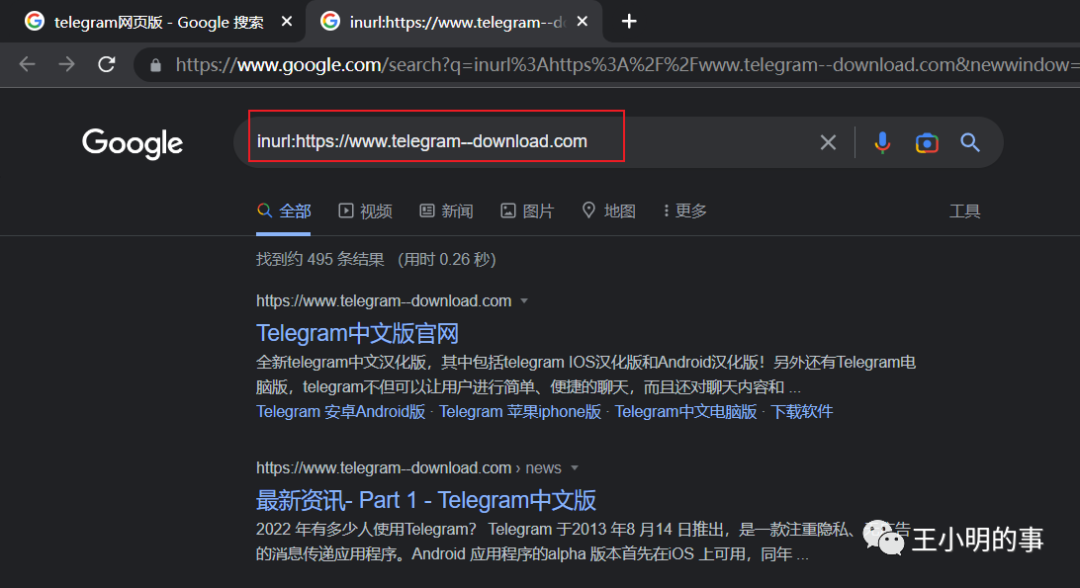Open the 下载软件 sitelink
Image resolution: width=1080 pixels, height=588 pixels.
click(x=802, y=412)
